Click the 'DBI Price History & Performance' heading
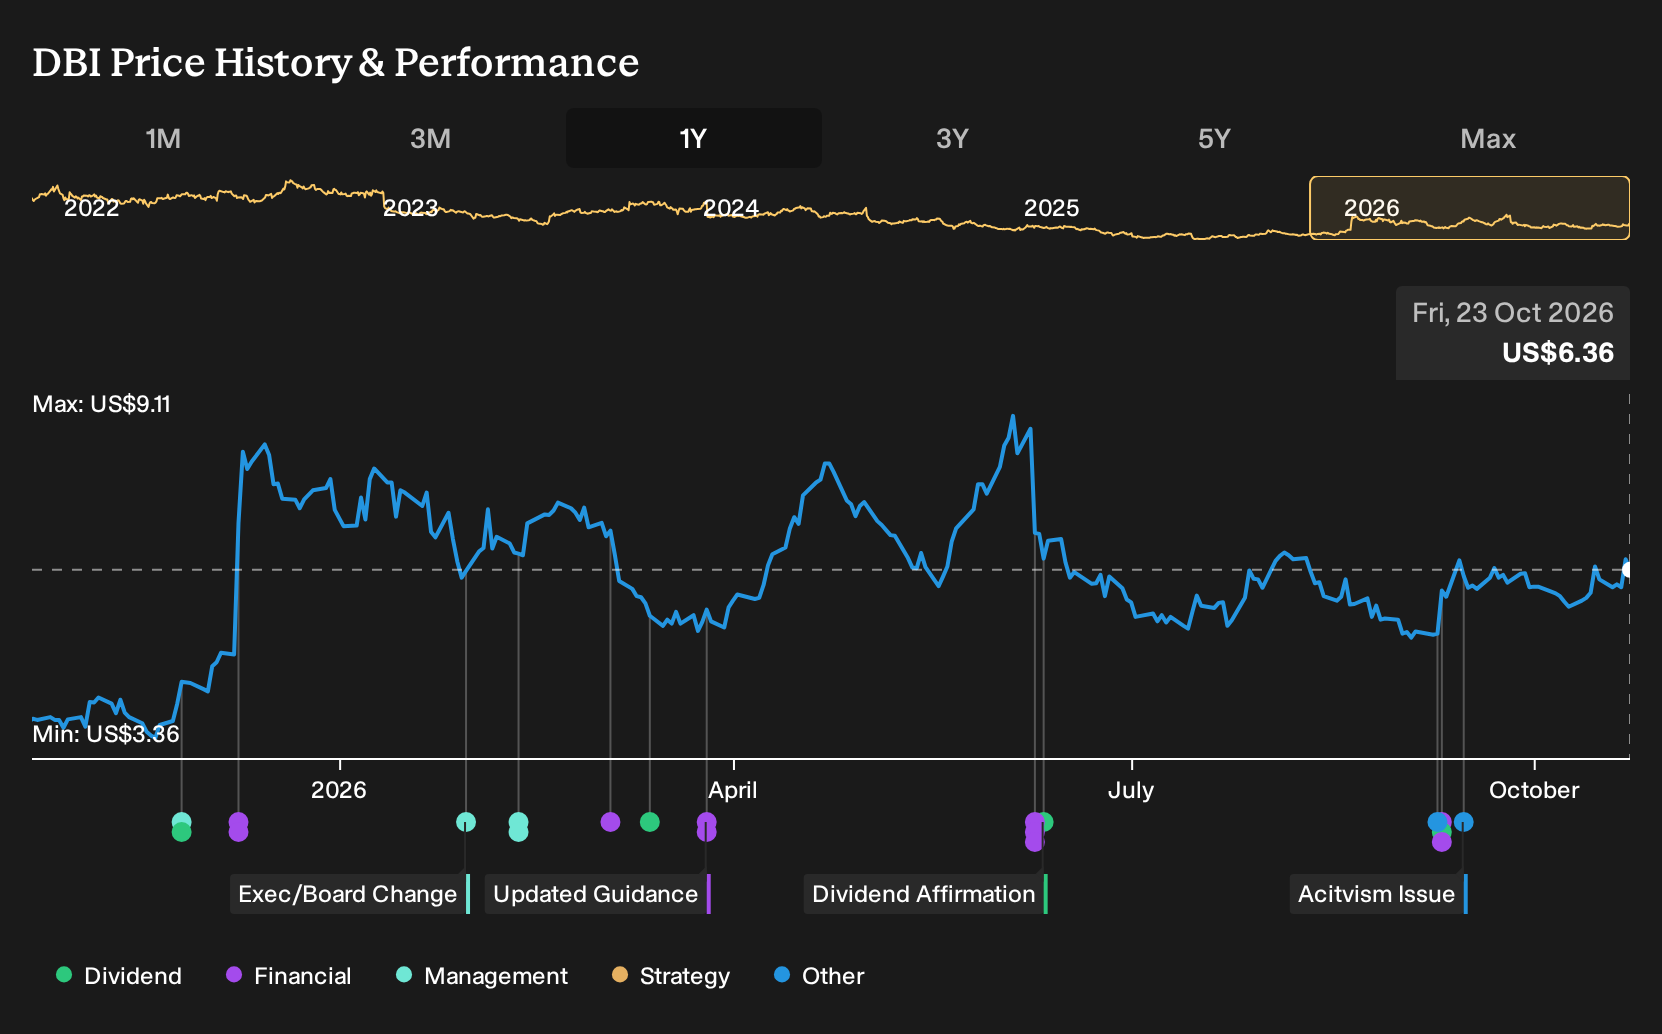This screenshot has height=1034, width=1662. coord(336,62)
